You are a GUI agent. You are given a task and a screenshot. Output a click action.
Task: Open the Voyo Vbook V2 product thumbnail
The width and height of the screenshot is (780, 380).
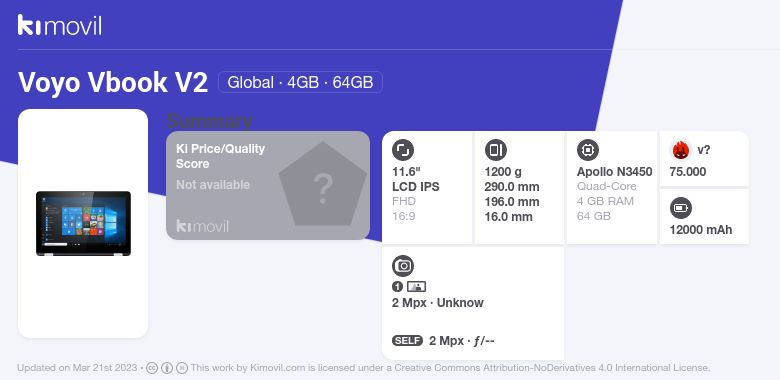coord(83,223)
